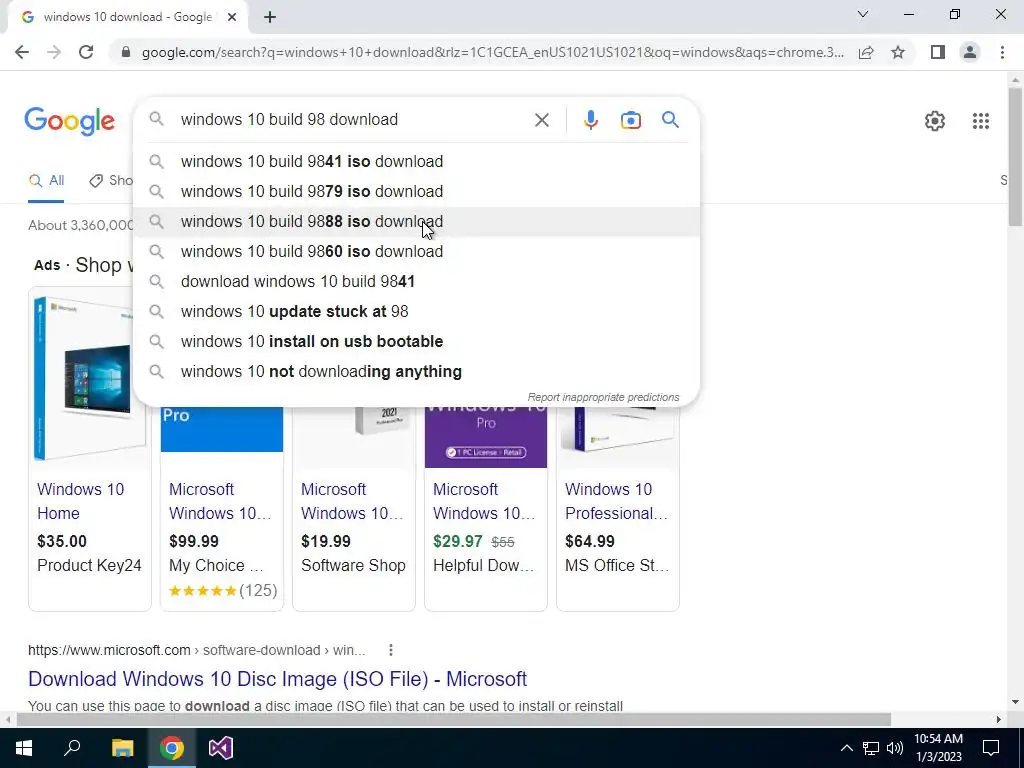
Task: Open the 'Windows 10 Professional...' product link
Action: pos(616,501)
